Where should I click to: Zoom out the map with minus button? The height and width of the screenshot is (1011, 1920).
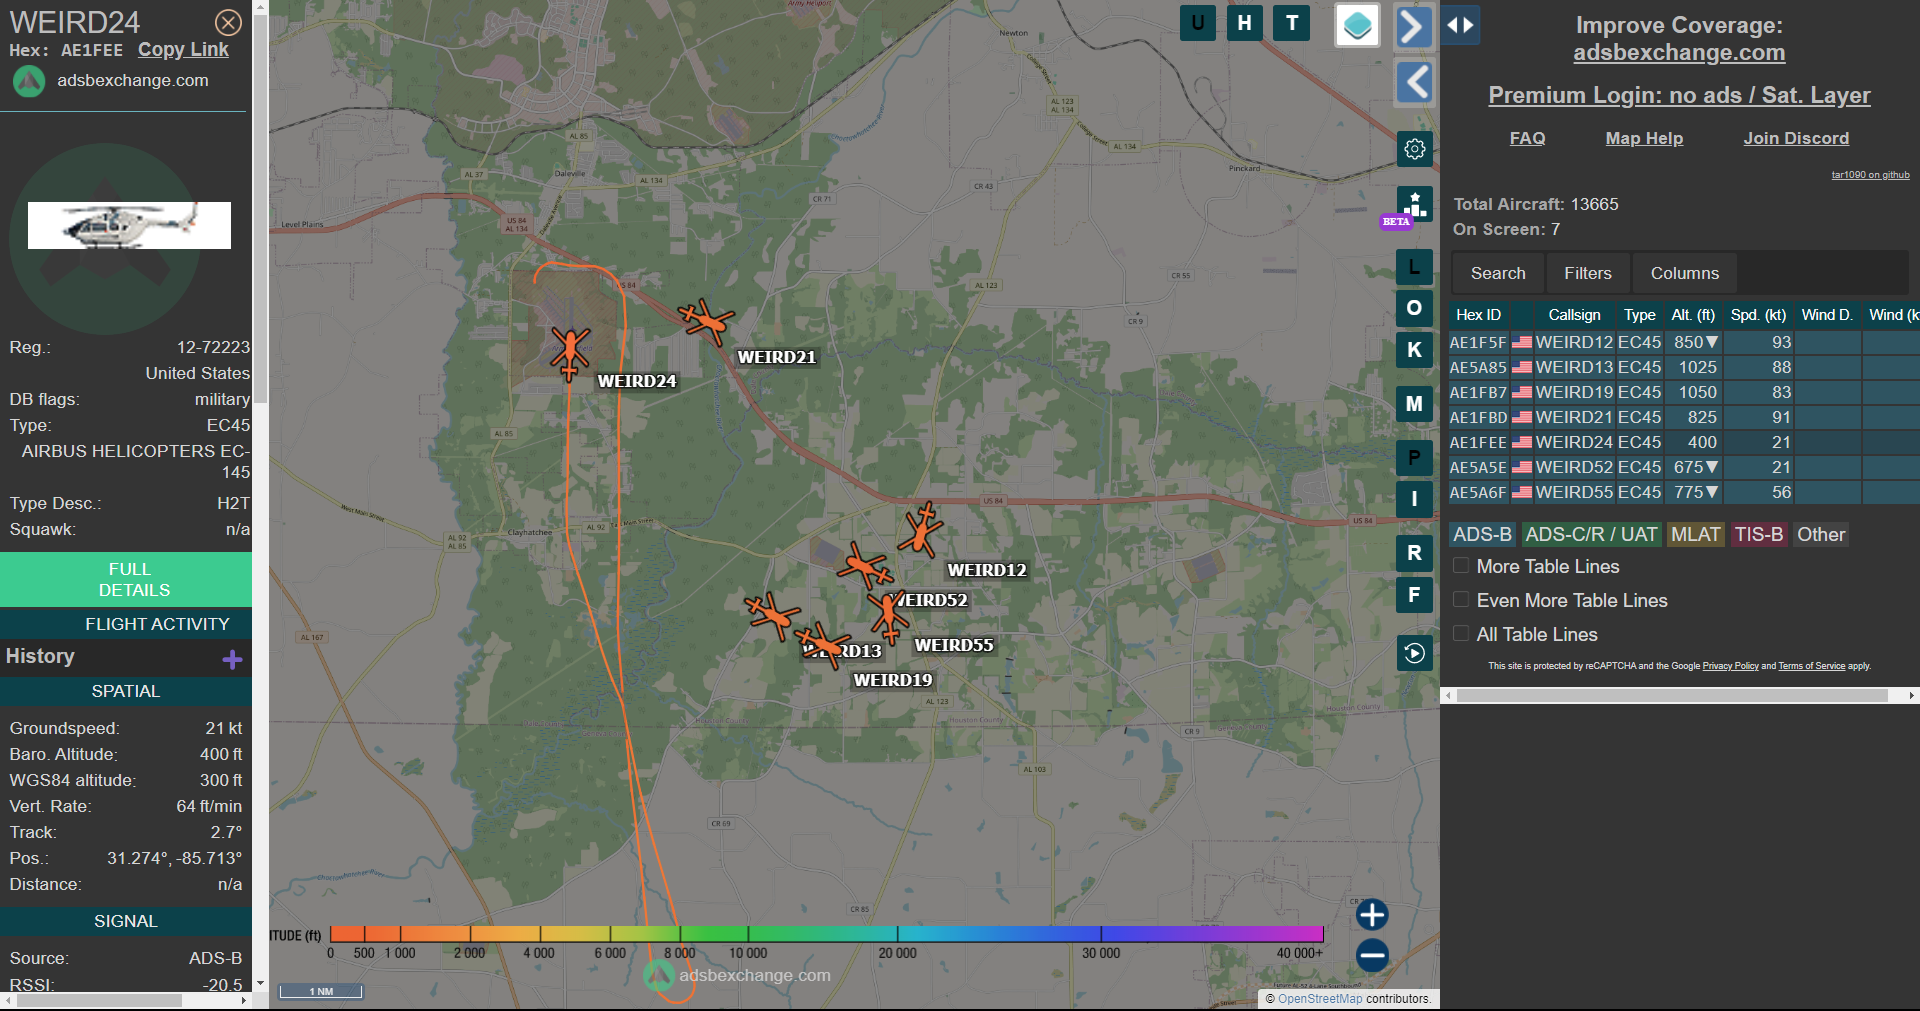(x=1372, y=955)
